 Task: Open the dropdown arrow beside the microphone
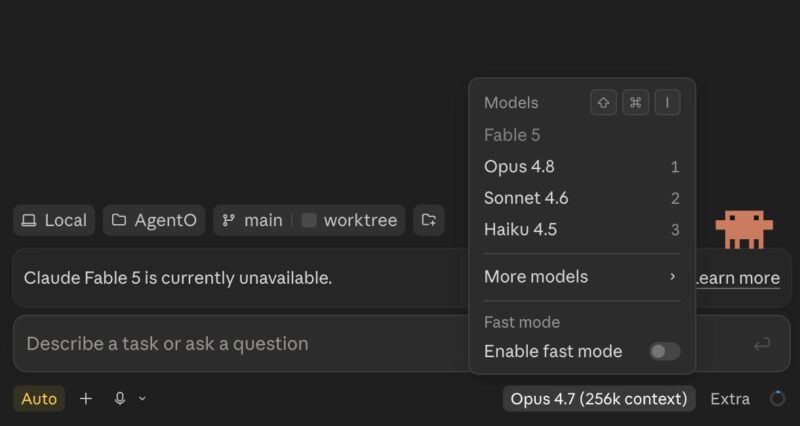coord(142,398)
